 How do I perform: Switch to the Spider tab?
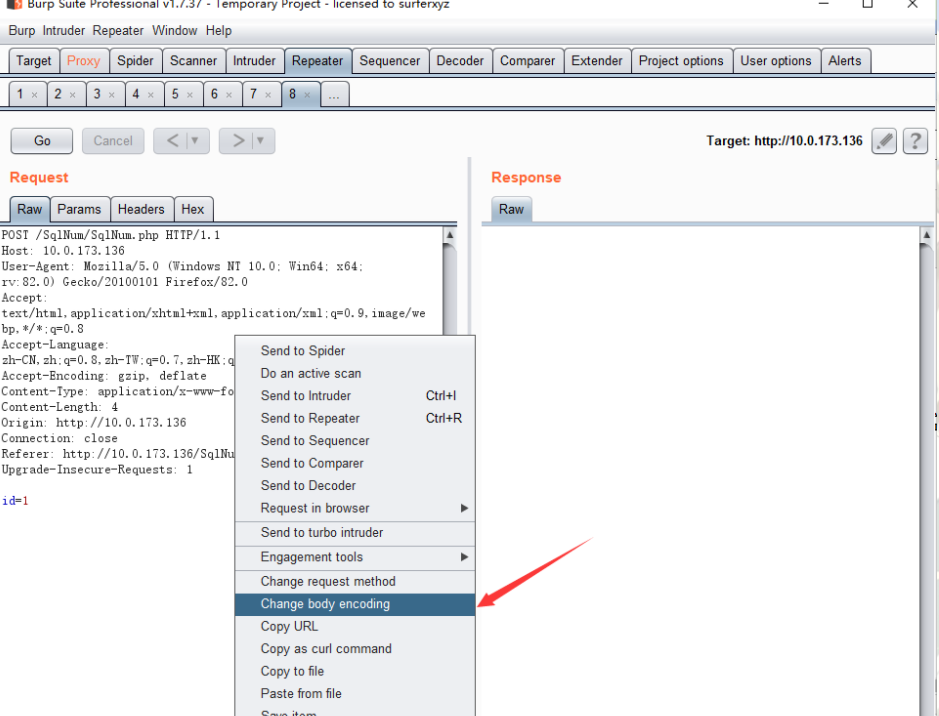135,61
